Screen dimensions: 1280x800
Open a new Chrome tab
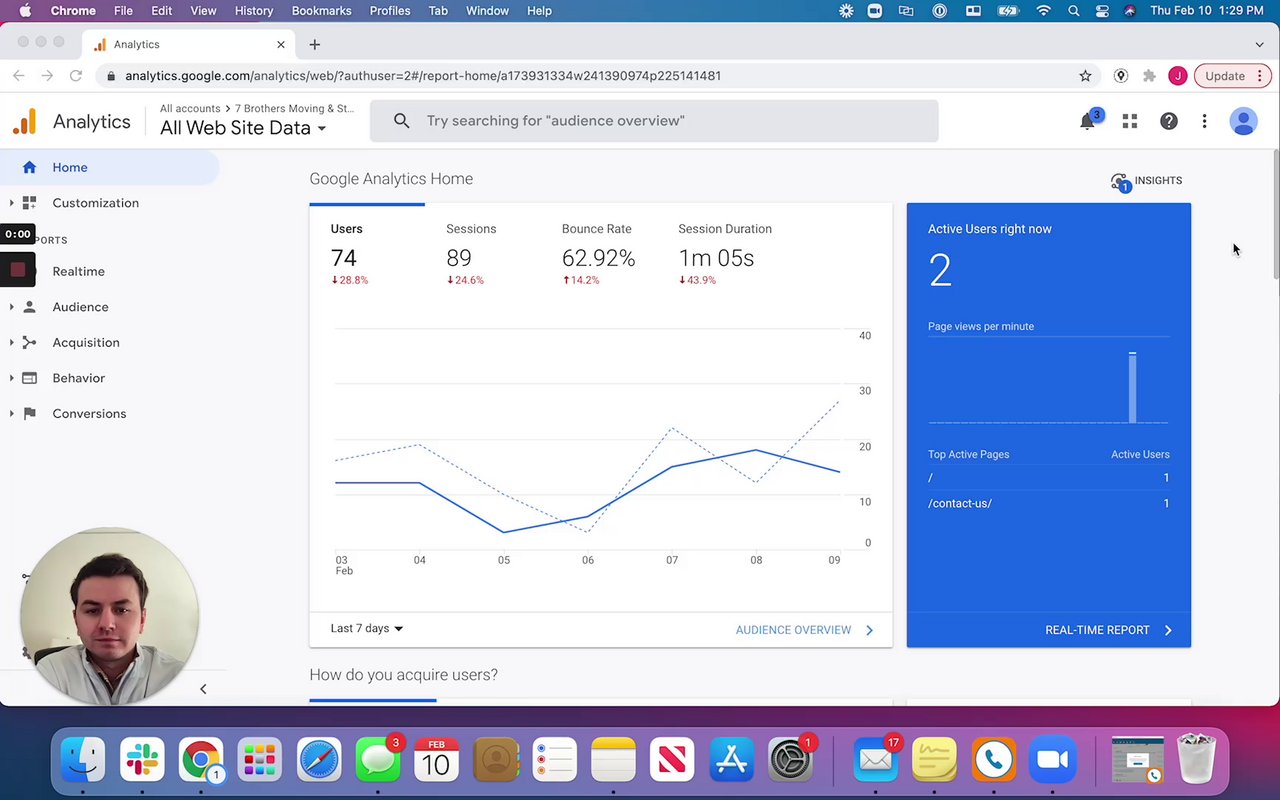click(x=314, y=44)
